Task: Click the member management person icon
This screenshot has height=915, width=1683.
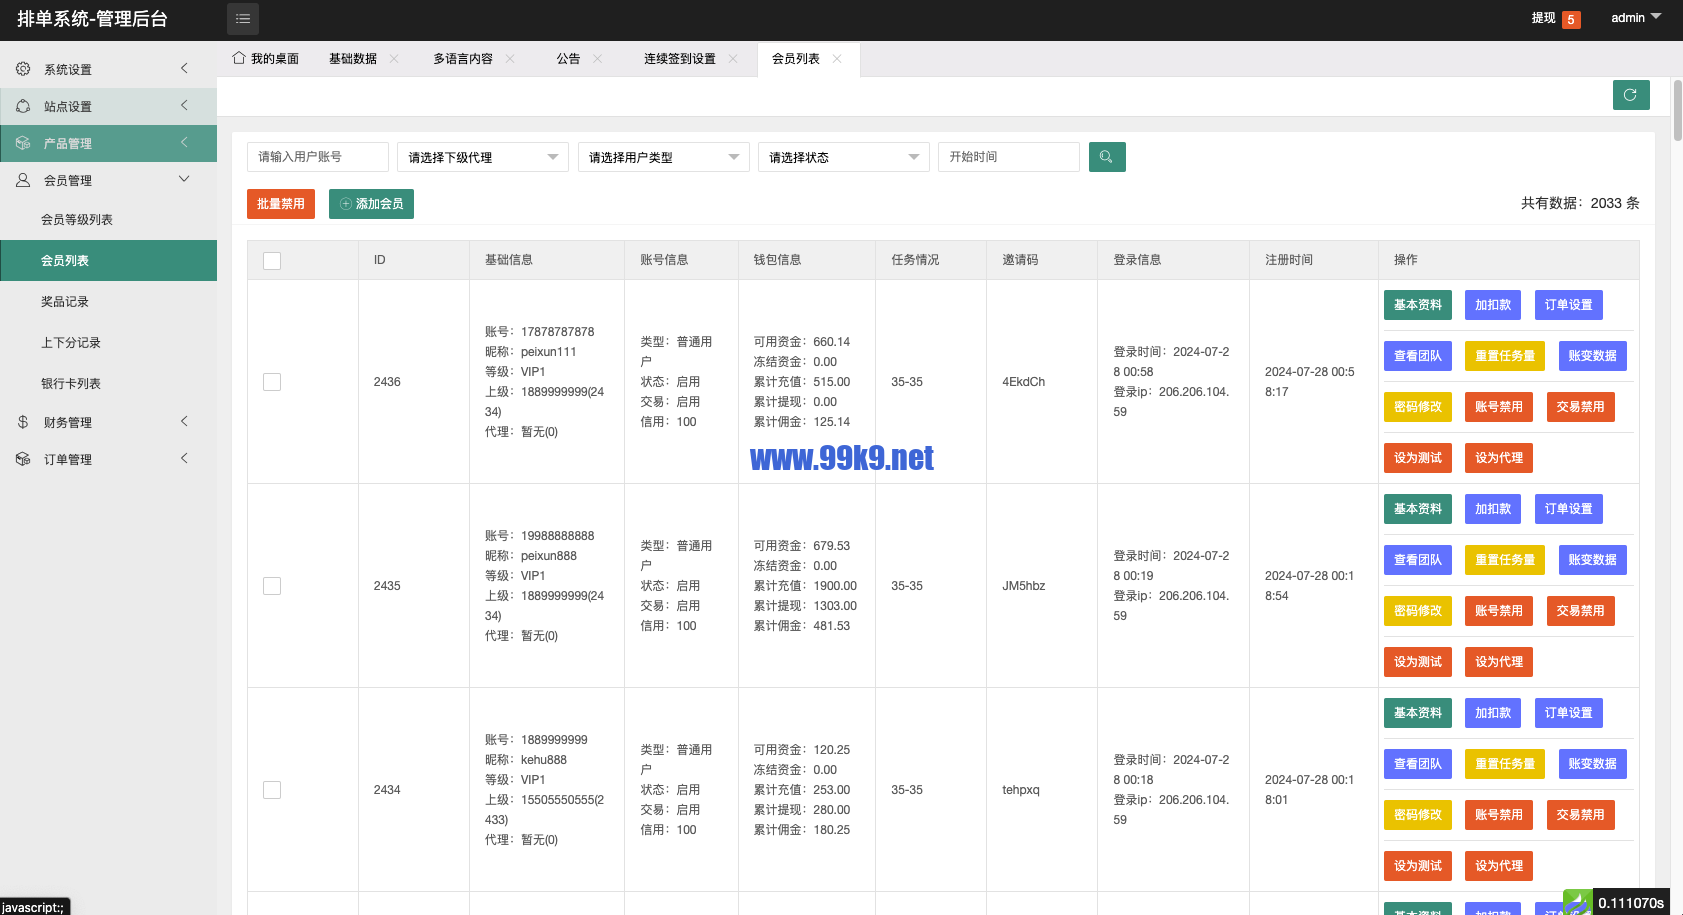Action: [23, 180]
